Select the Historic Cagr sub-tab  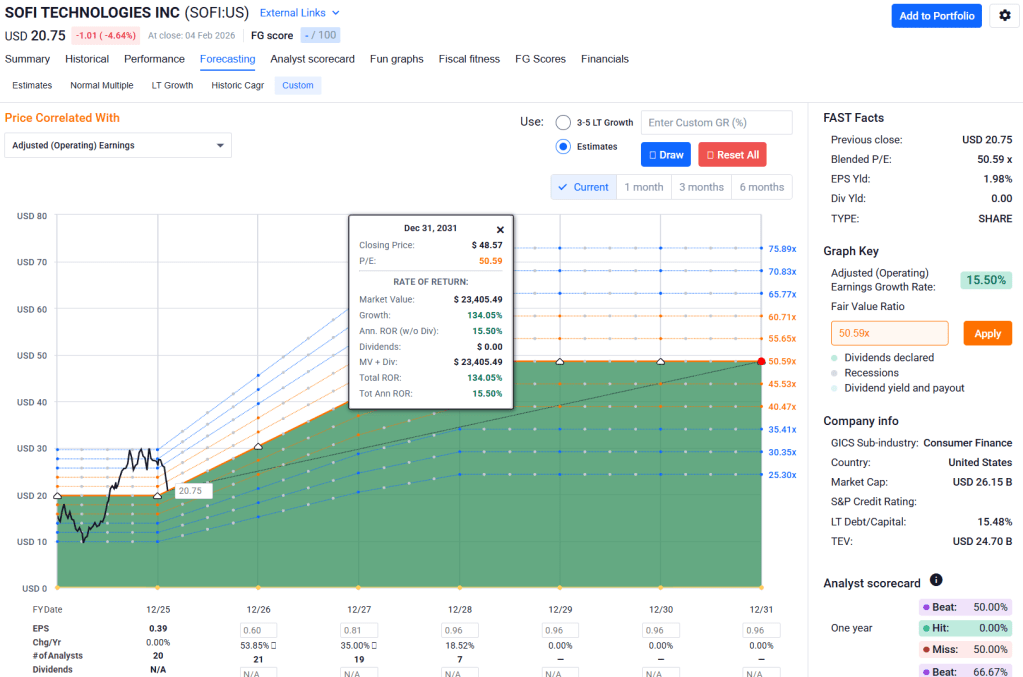[237, 86]
